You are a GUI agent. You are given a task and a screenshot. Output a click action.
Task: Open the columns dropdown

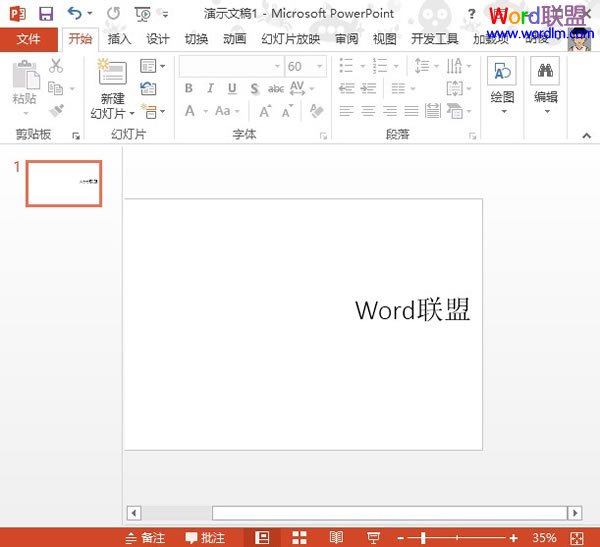(x=403, y=89)
